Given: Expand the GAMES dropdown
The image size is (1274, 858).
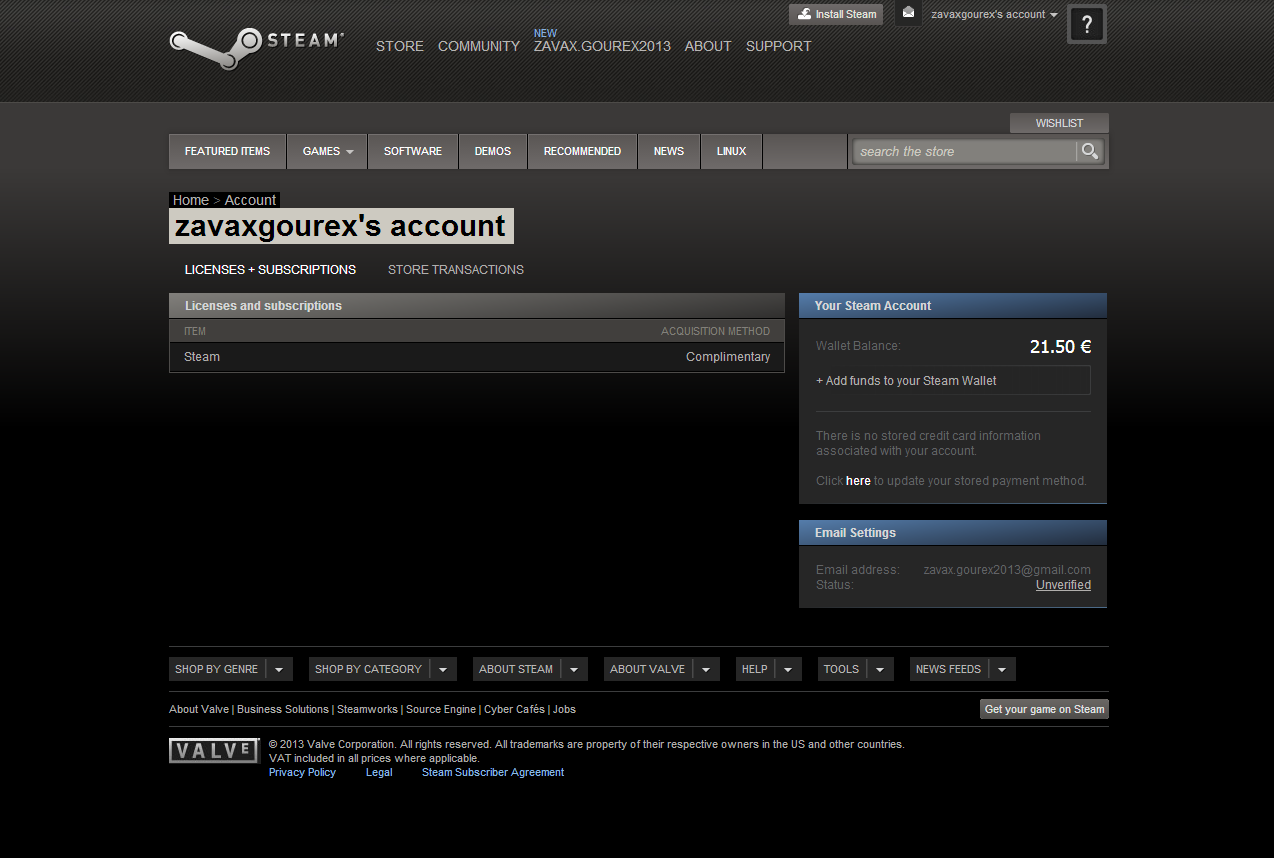Looking at the screenshot, I should point(328,151).
